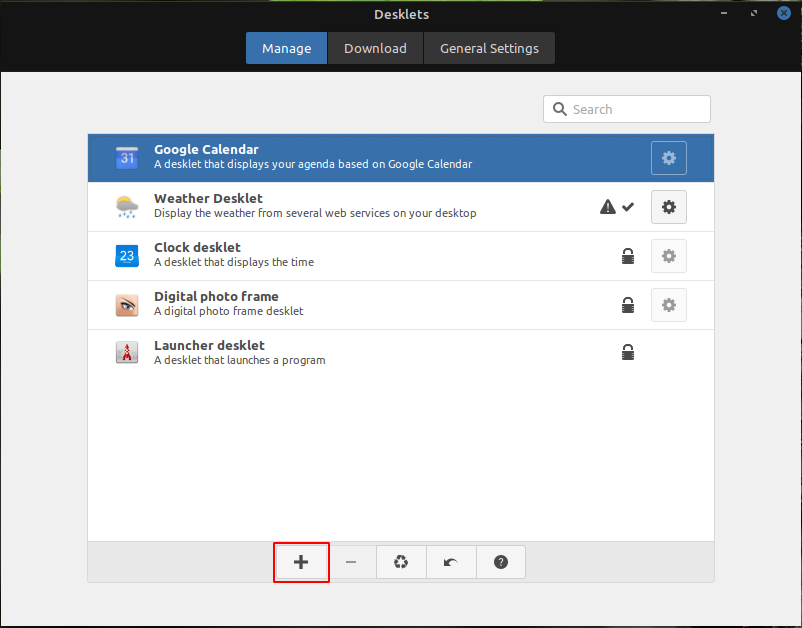This screenshot has width=802, height=628.
Task: Click lock icon on Digital photo frame row
Action: [628, 305]
